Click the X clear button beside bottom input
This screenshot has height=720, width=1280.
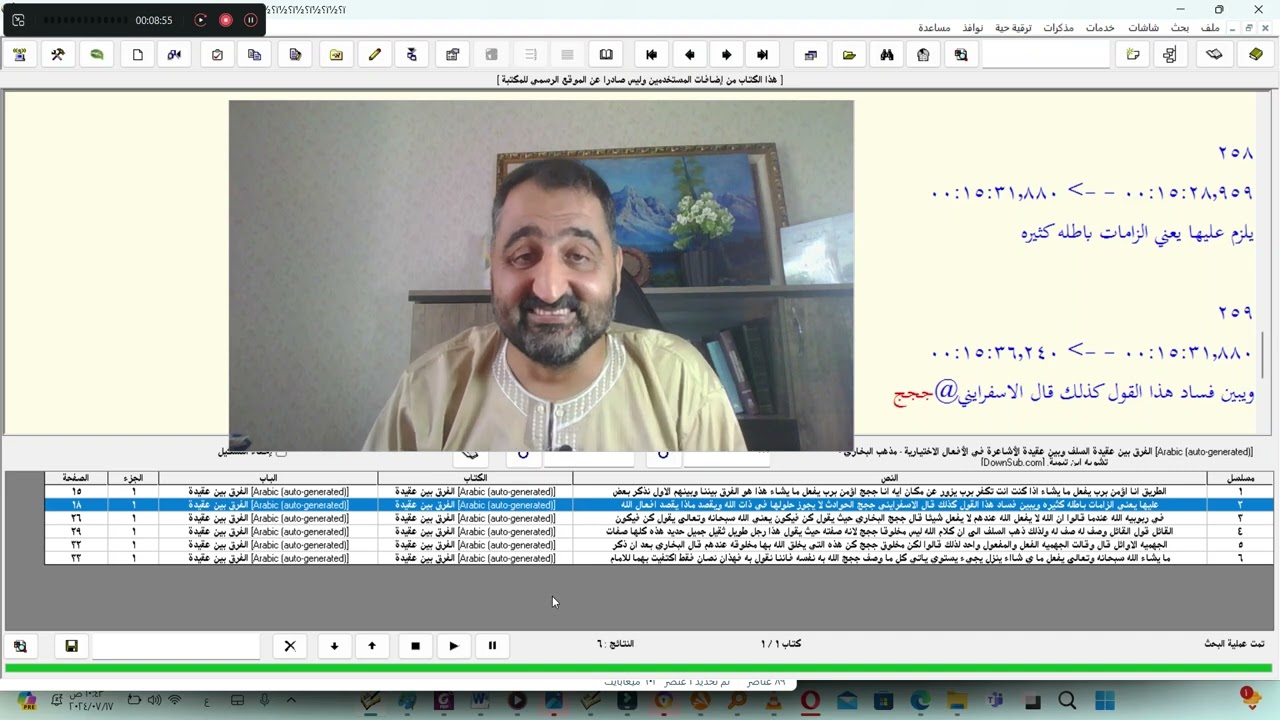tap(290, 646)
